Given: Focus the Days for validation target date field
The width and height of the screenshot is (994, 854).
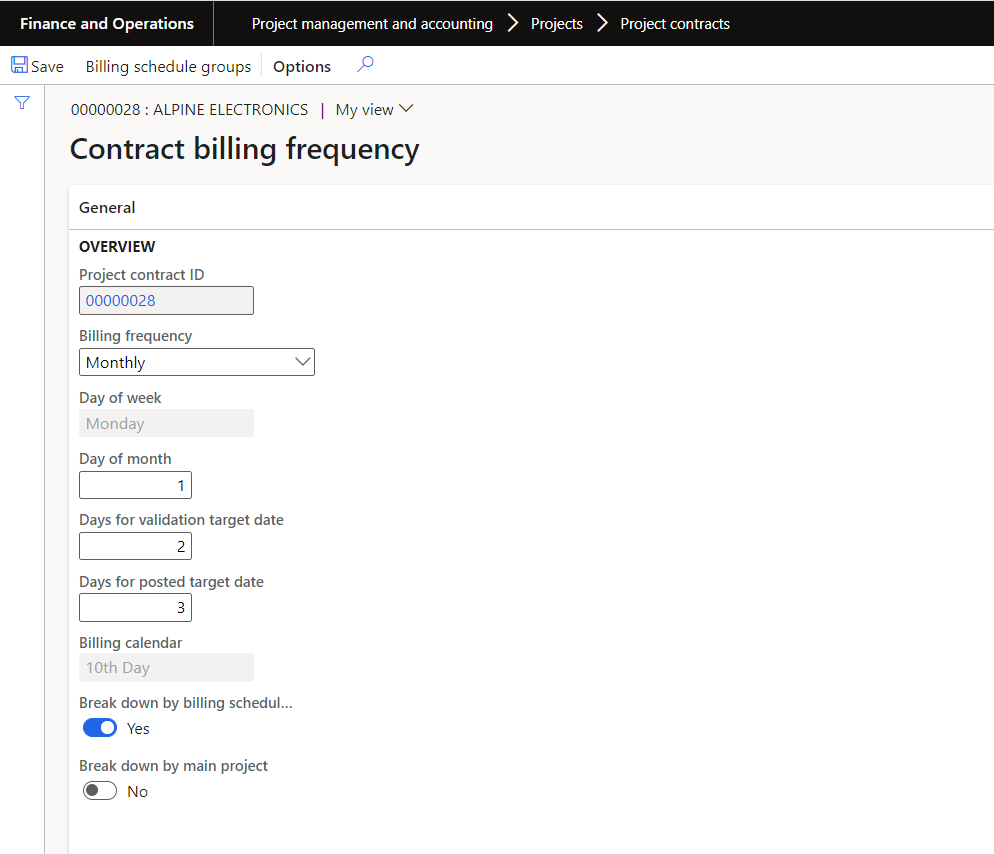Looking at the screenshot, I should tap(135, 546).
